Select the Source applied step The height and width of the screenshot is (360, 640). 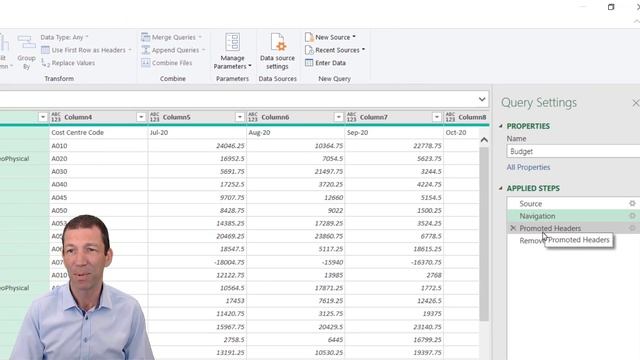pyautogui.click(x=530, y=203)
